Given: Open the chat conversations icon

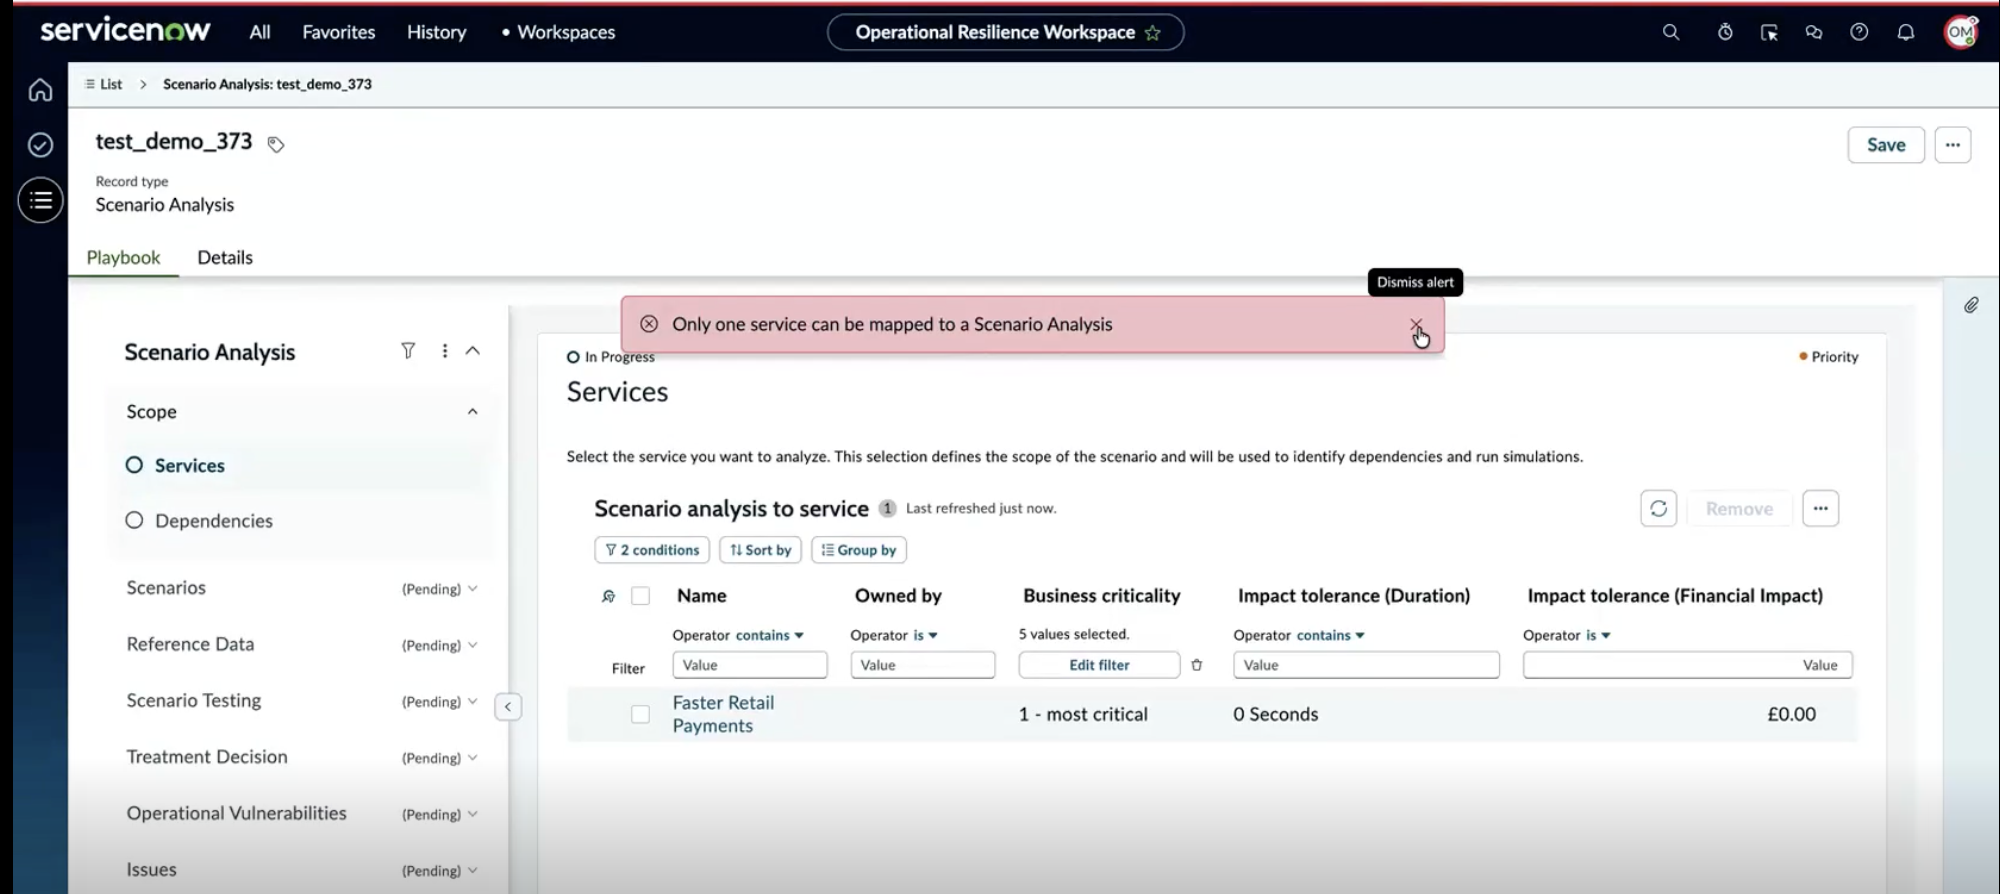Looking at the screenshot, I should [1813, 32].
